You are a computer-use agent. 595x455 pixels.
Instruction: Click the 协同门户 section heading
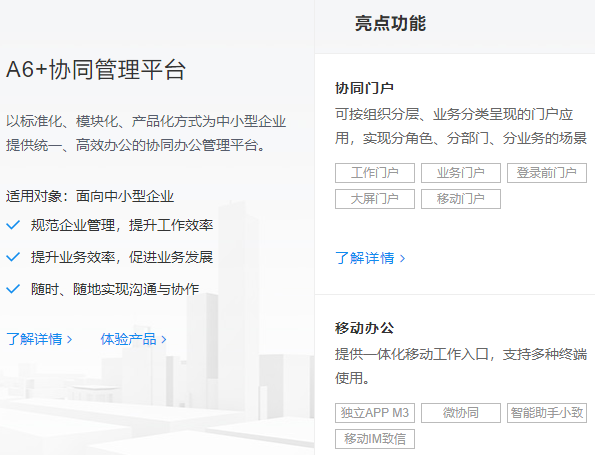click(364, 88)
